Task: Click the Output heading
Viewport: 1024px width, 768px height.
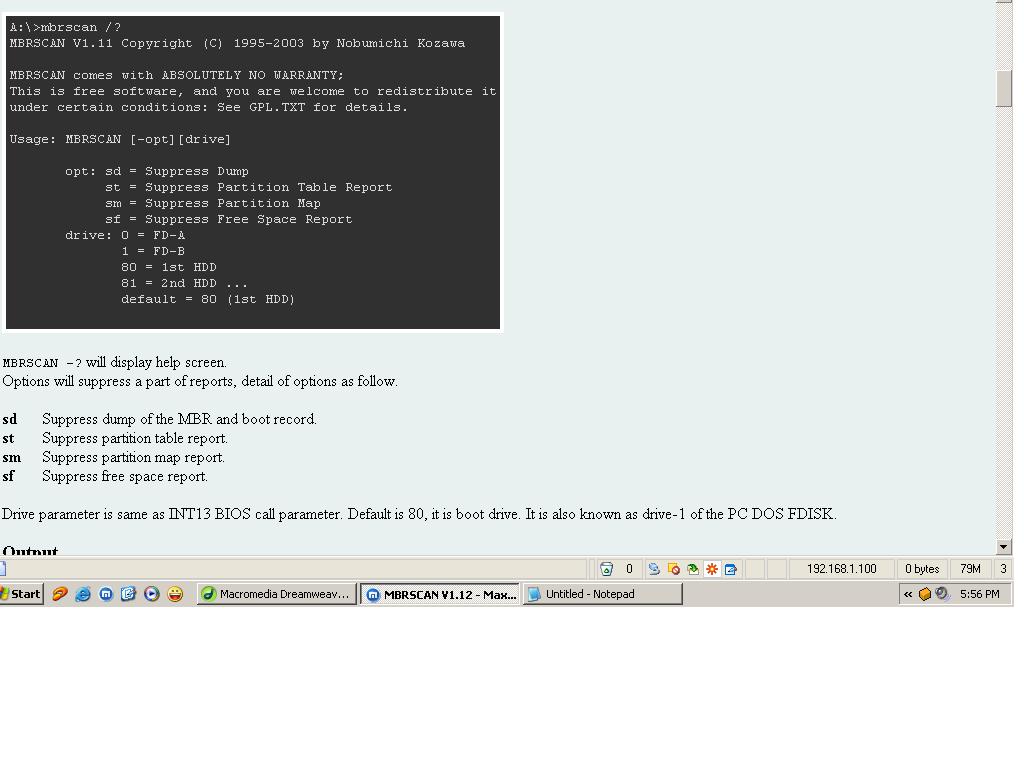Action: click(x=30, y=550)
